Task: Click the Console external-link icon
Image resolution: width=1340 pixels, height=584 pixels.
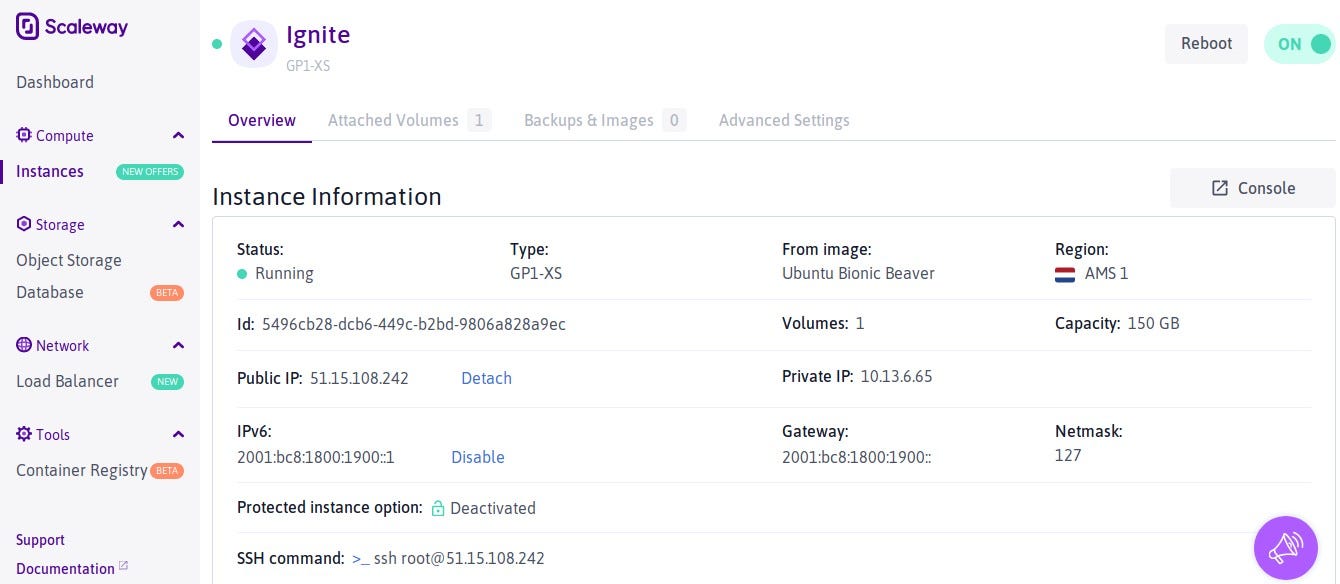Action: (x=1219, y=188)
